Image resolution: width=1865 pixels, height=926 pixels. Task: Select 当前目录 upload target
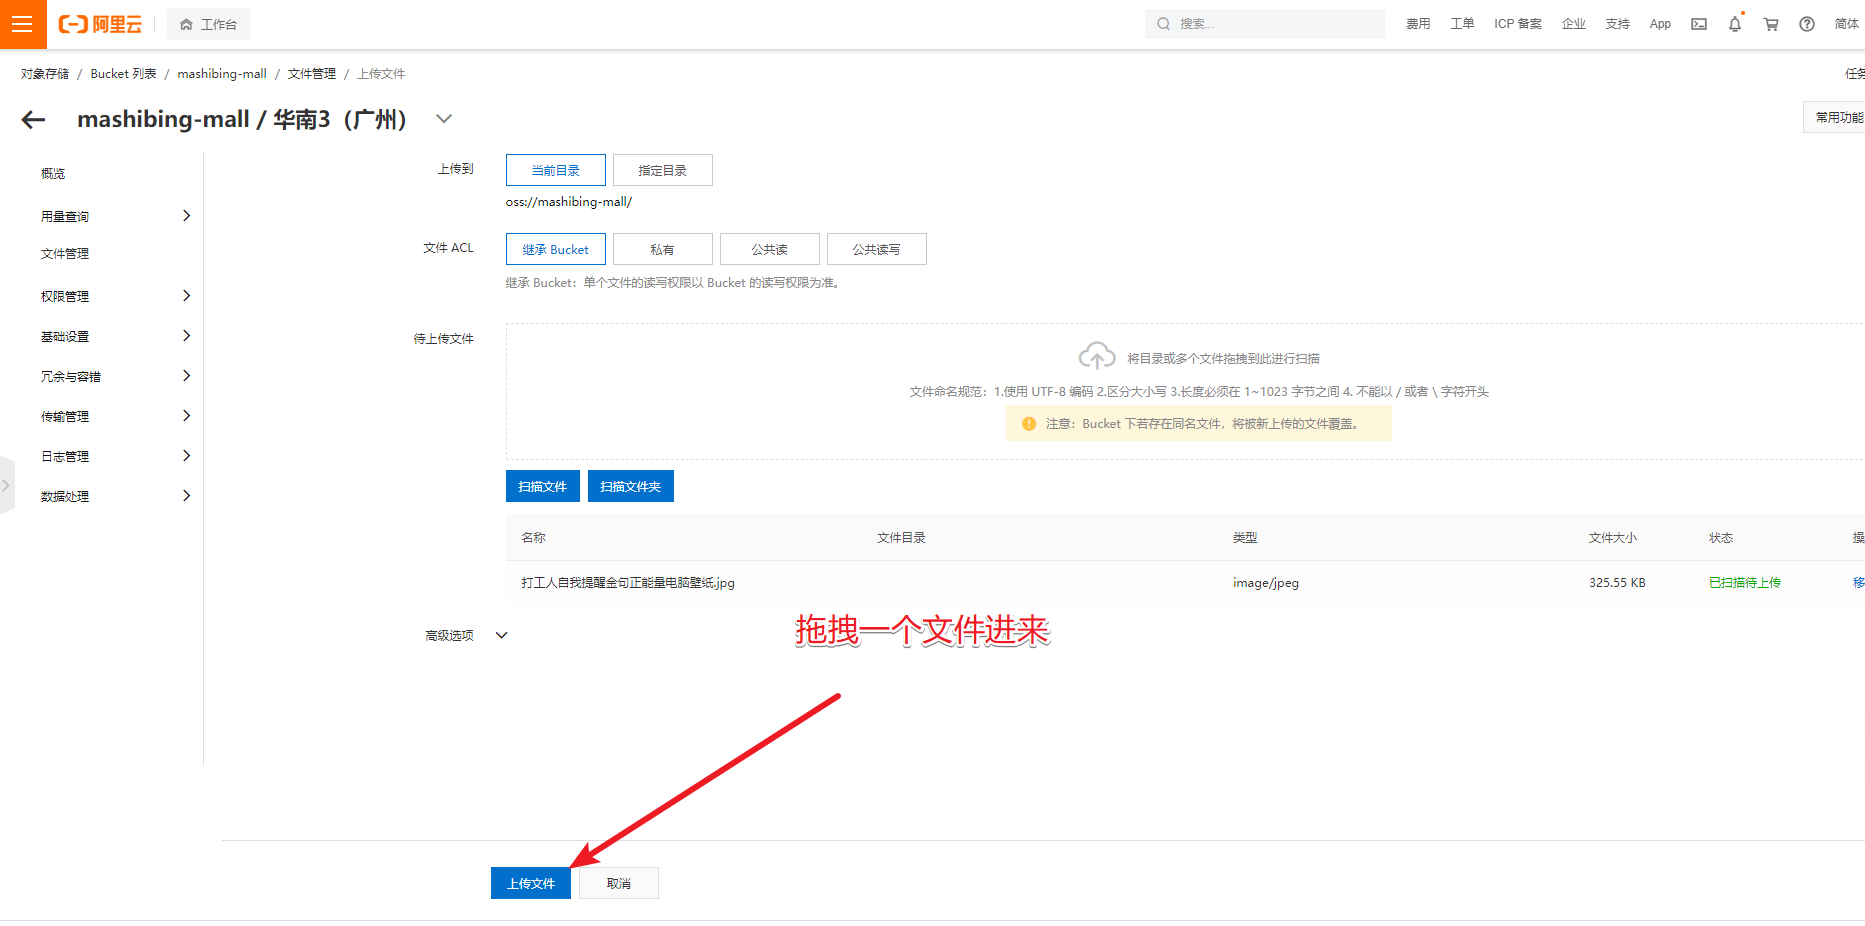(556, 170)
